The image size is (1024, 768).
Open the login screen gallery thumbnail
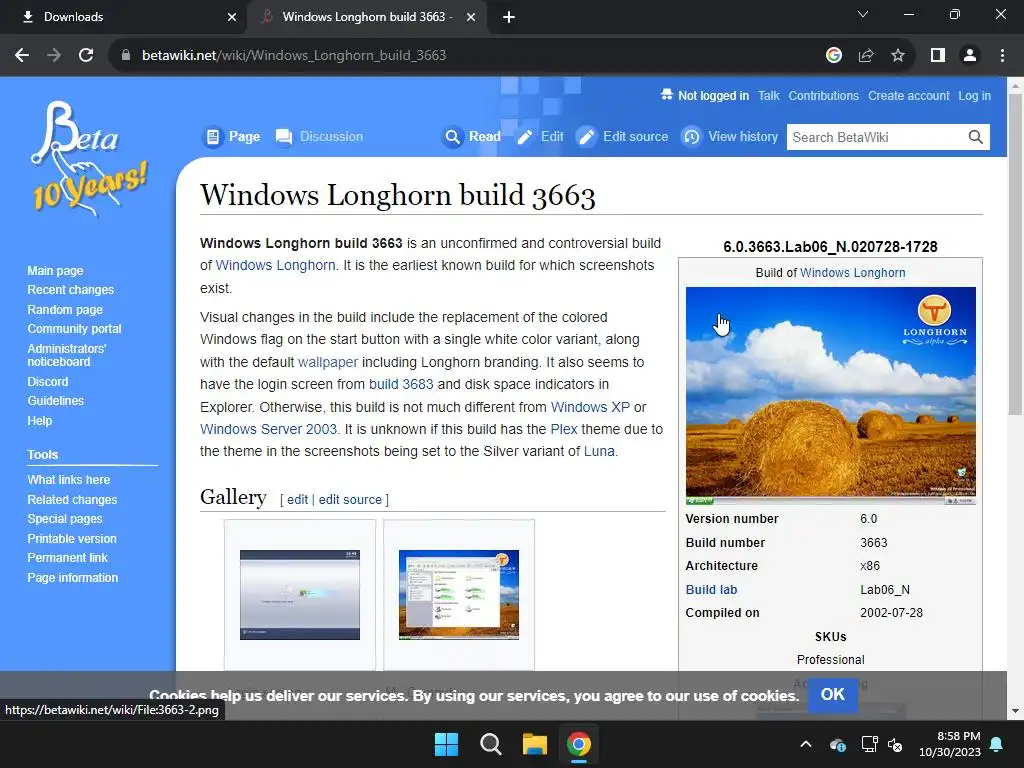[x=300, y=595]
